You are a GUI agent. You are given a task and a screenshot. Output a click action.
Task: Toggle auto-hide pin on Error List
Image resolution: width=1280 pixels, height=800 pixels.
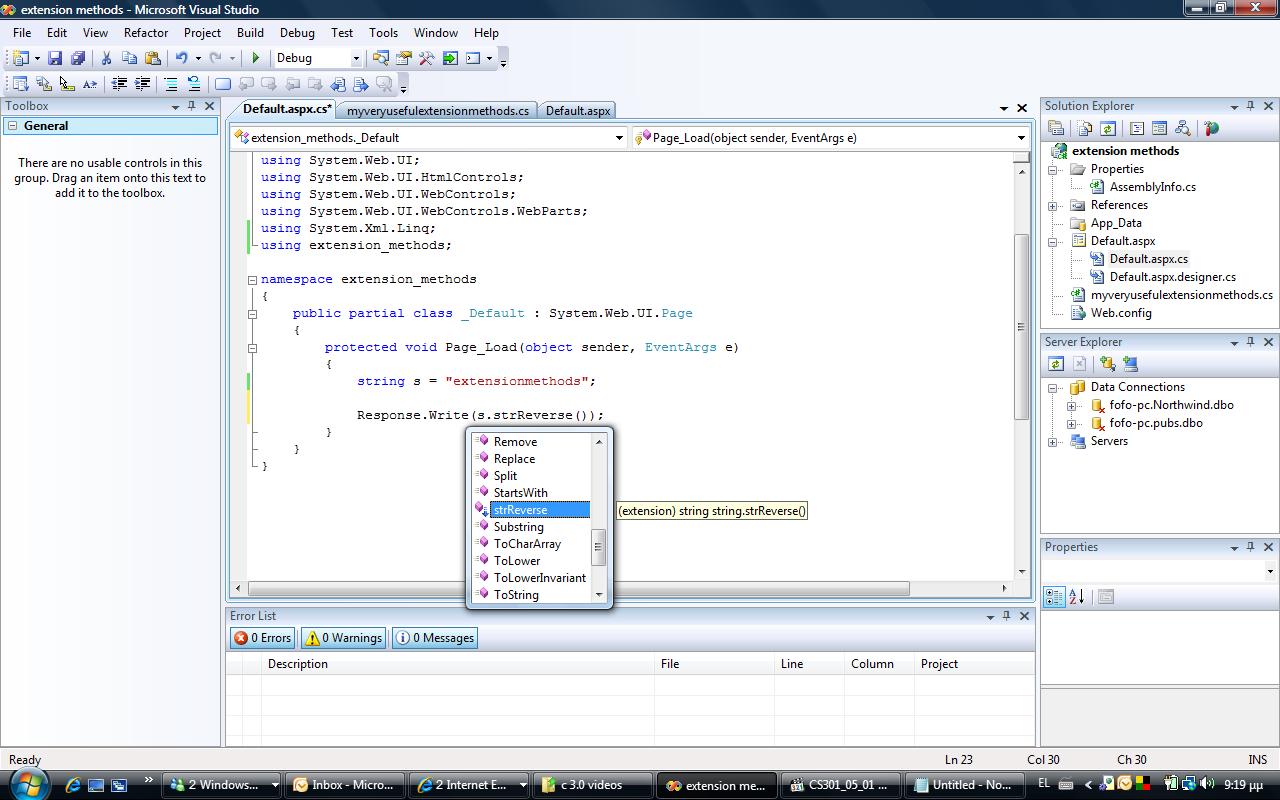click(x=1007, y=616)
